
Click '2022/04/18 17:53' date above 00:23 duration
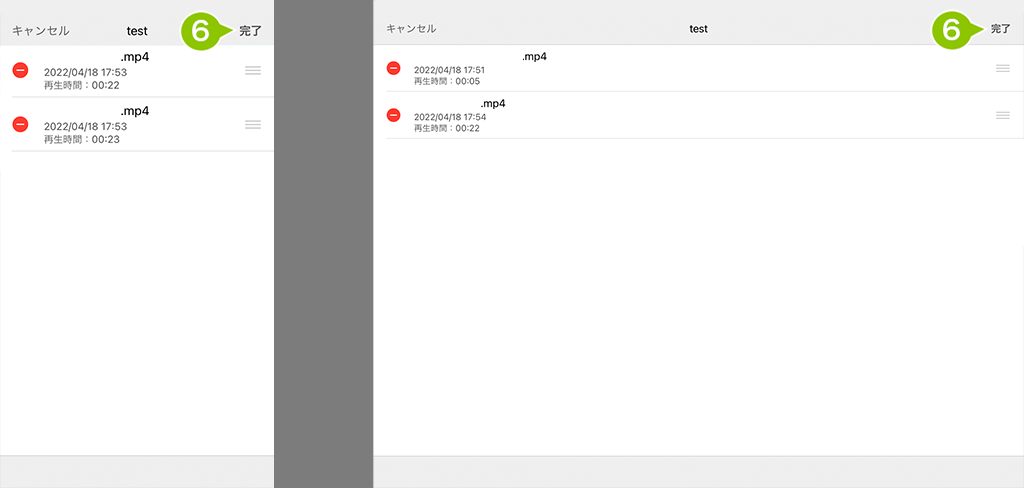[86, 127]
